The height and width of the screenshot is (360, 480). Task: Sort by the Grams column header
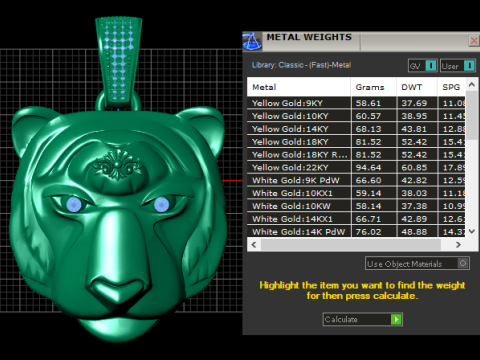click(373, 87)
